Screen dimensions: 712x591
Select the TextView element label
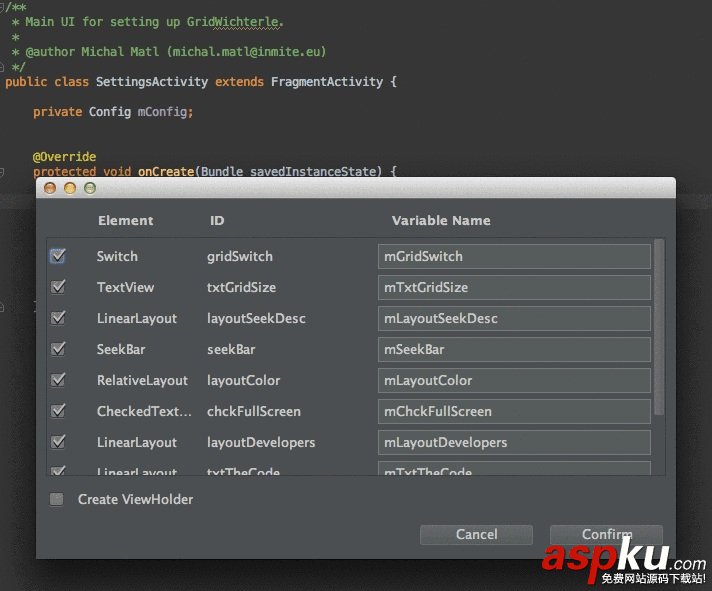click(x=125, y=287)
